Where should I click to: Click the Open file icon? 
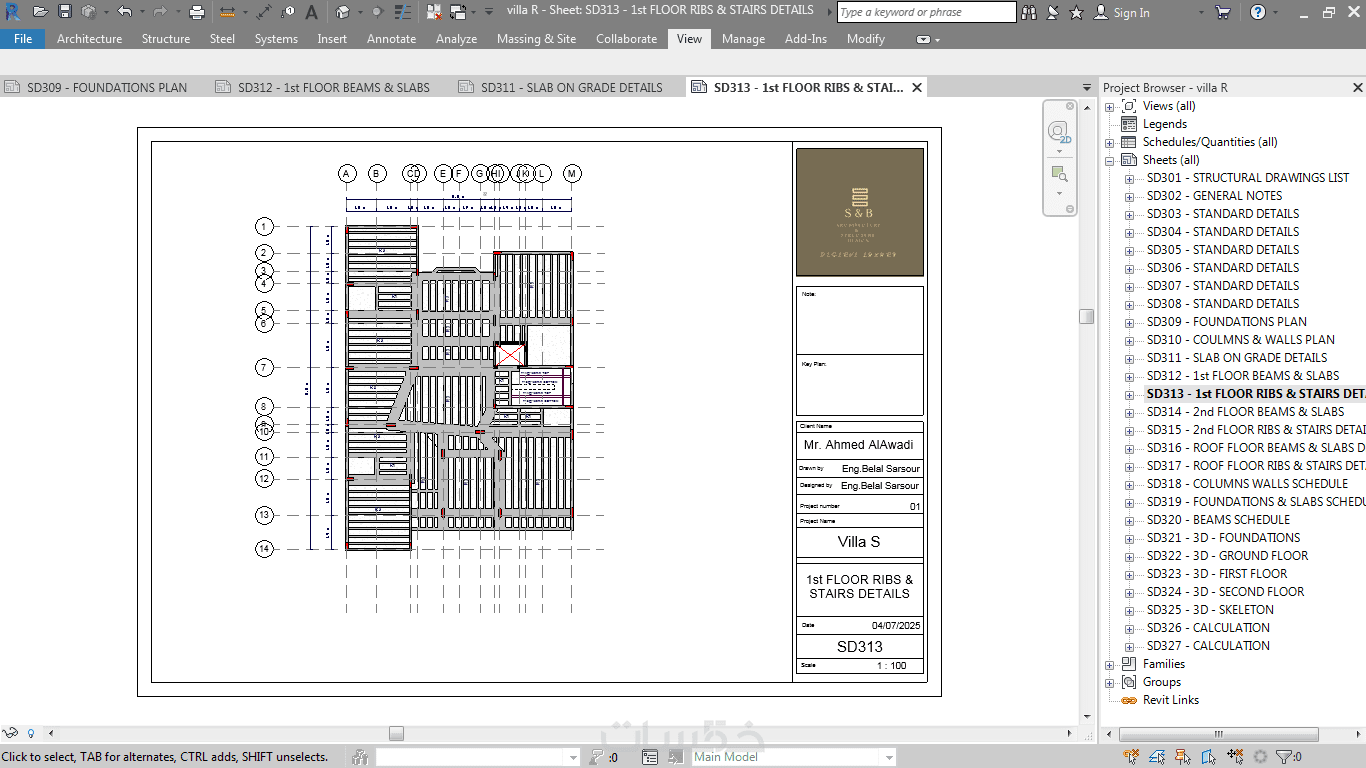click(40, 12)
